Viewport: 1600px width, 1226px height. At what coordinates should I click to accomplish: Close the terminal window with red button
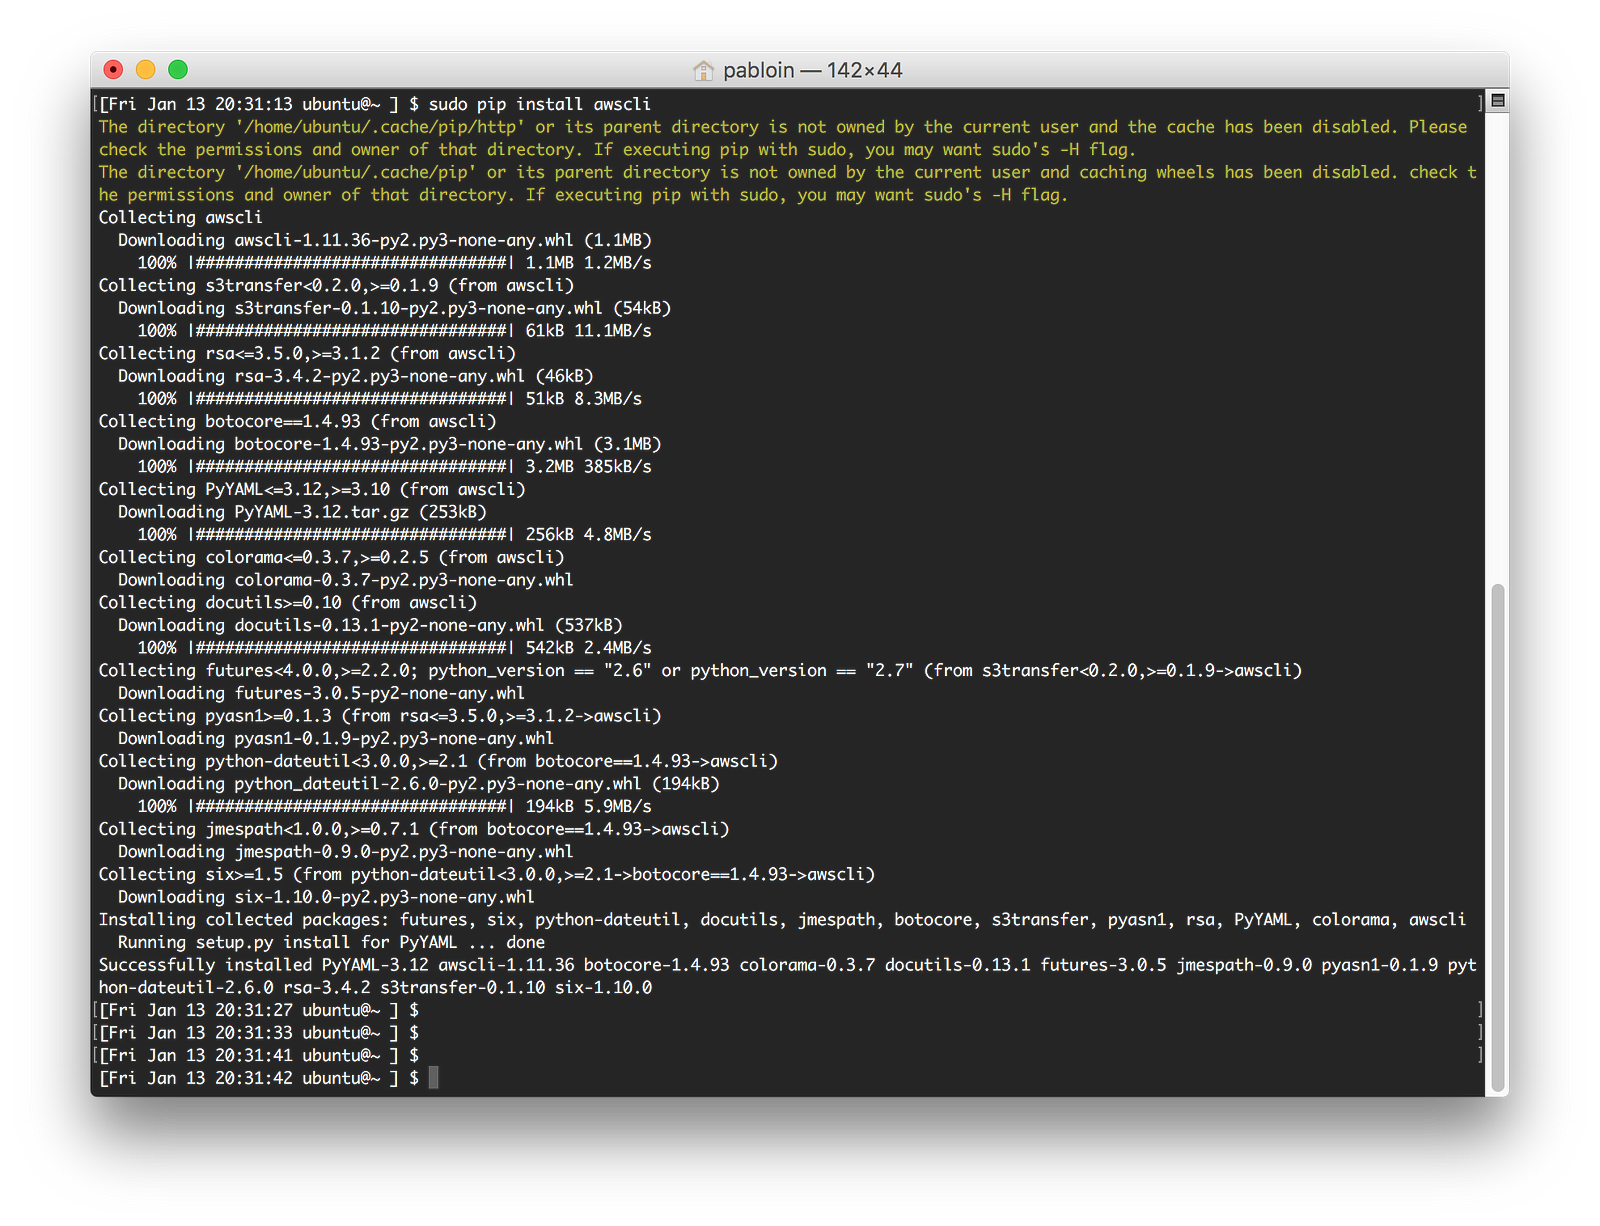pyautogui.click(x=114, y=69)
